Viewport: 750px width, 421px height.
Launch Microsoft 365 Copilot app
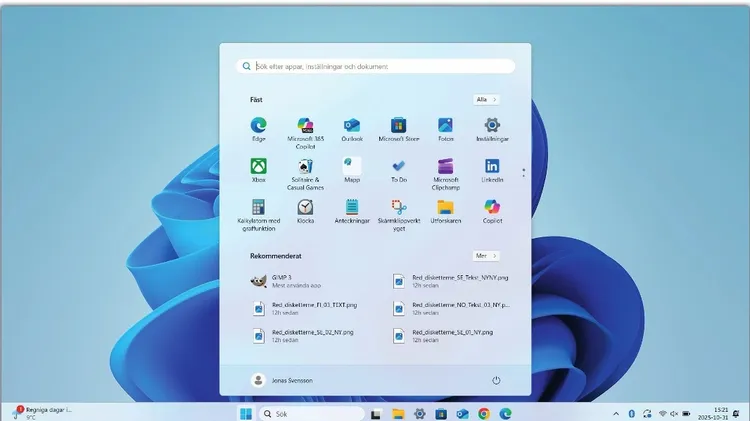[305, 126]
